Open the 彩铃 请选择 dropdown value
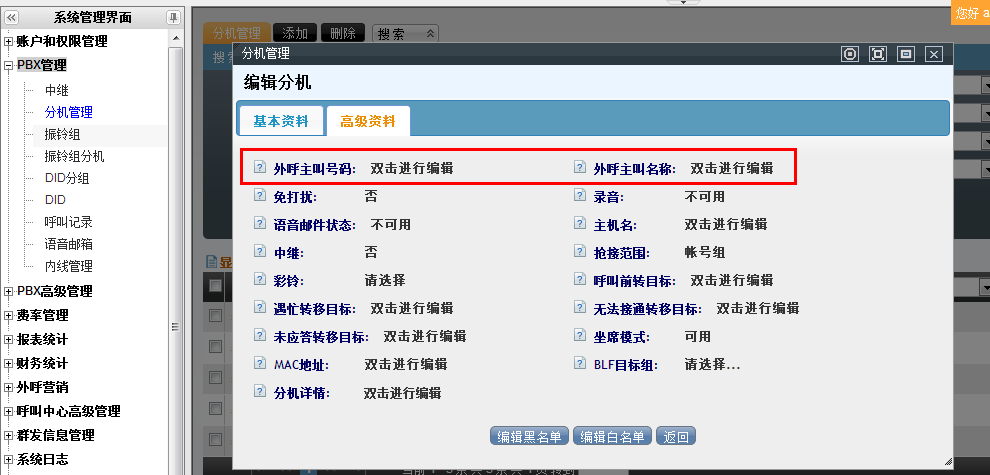Screen dimensions: 990x475 coord(384,280)
